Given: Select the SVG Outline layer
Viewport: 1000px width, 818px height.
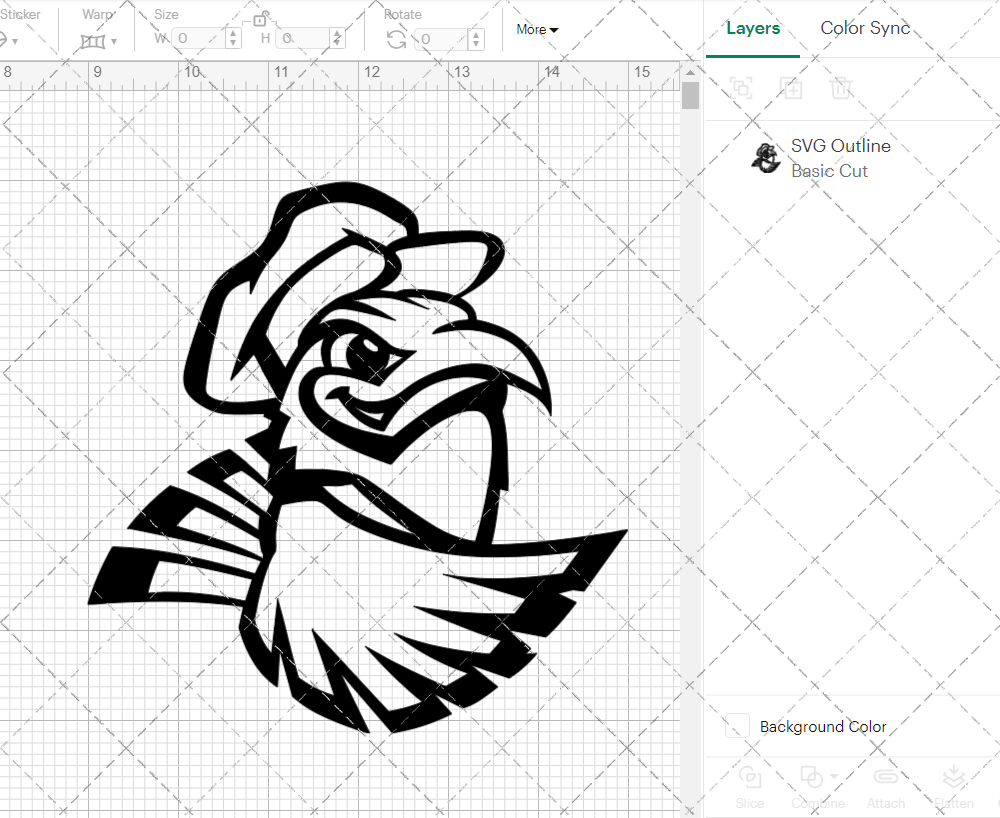Looking at the screenshot, I should click(840, 146).
